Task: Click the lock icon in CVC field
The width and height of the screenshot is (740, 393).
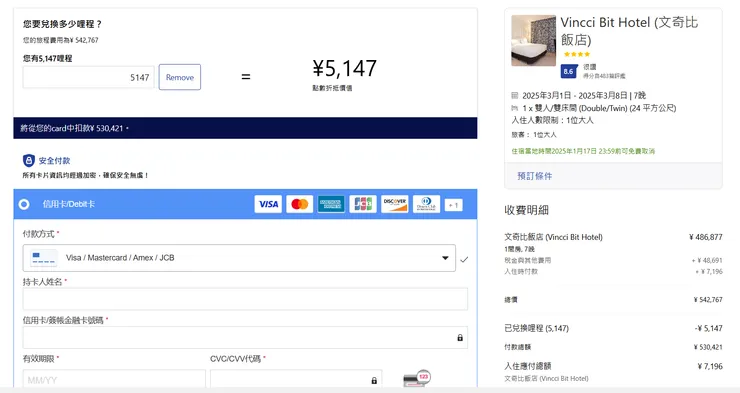Action: [374, 380]
